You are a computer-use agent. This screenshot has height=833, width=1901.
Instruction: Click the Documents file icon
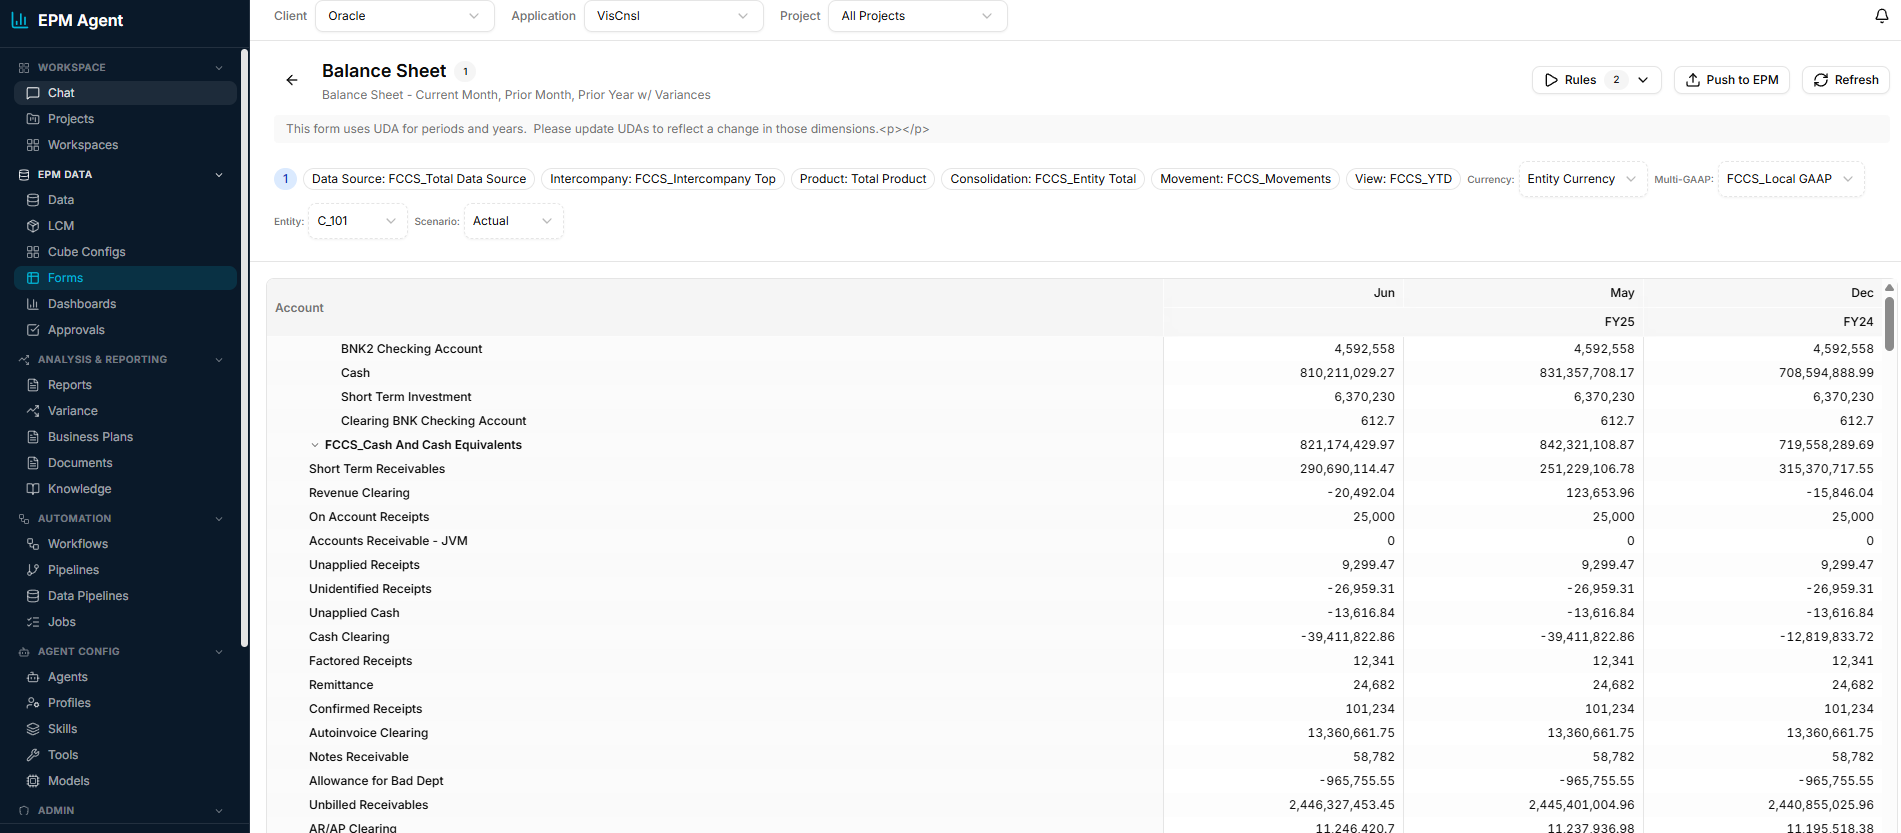click(x=33, y=463)
